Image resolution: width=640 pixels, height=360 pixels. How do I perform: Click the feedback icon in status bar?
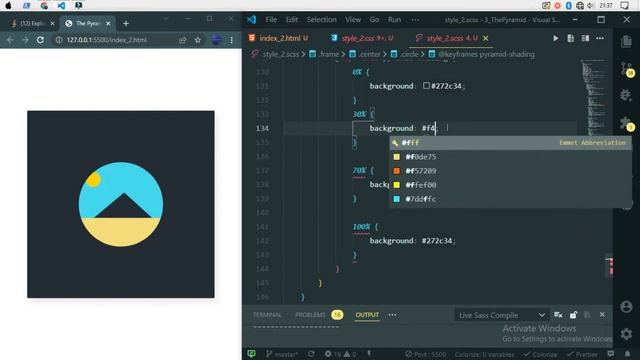coord(611,353)
